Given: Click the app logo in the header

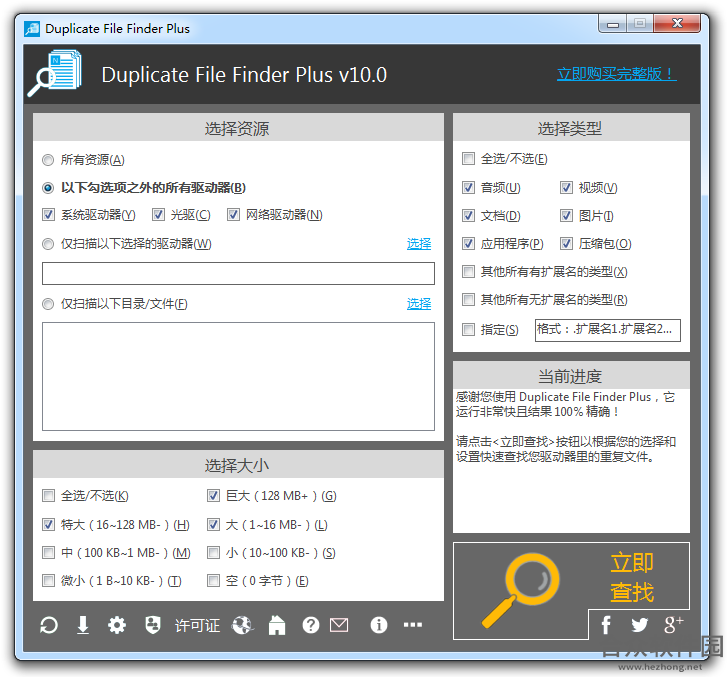Looking at the screenshot, I should pos(55,73).
